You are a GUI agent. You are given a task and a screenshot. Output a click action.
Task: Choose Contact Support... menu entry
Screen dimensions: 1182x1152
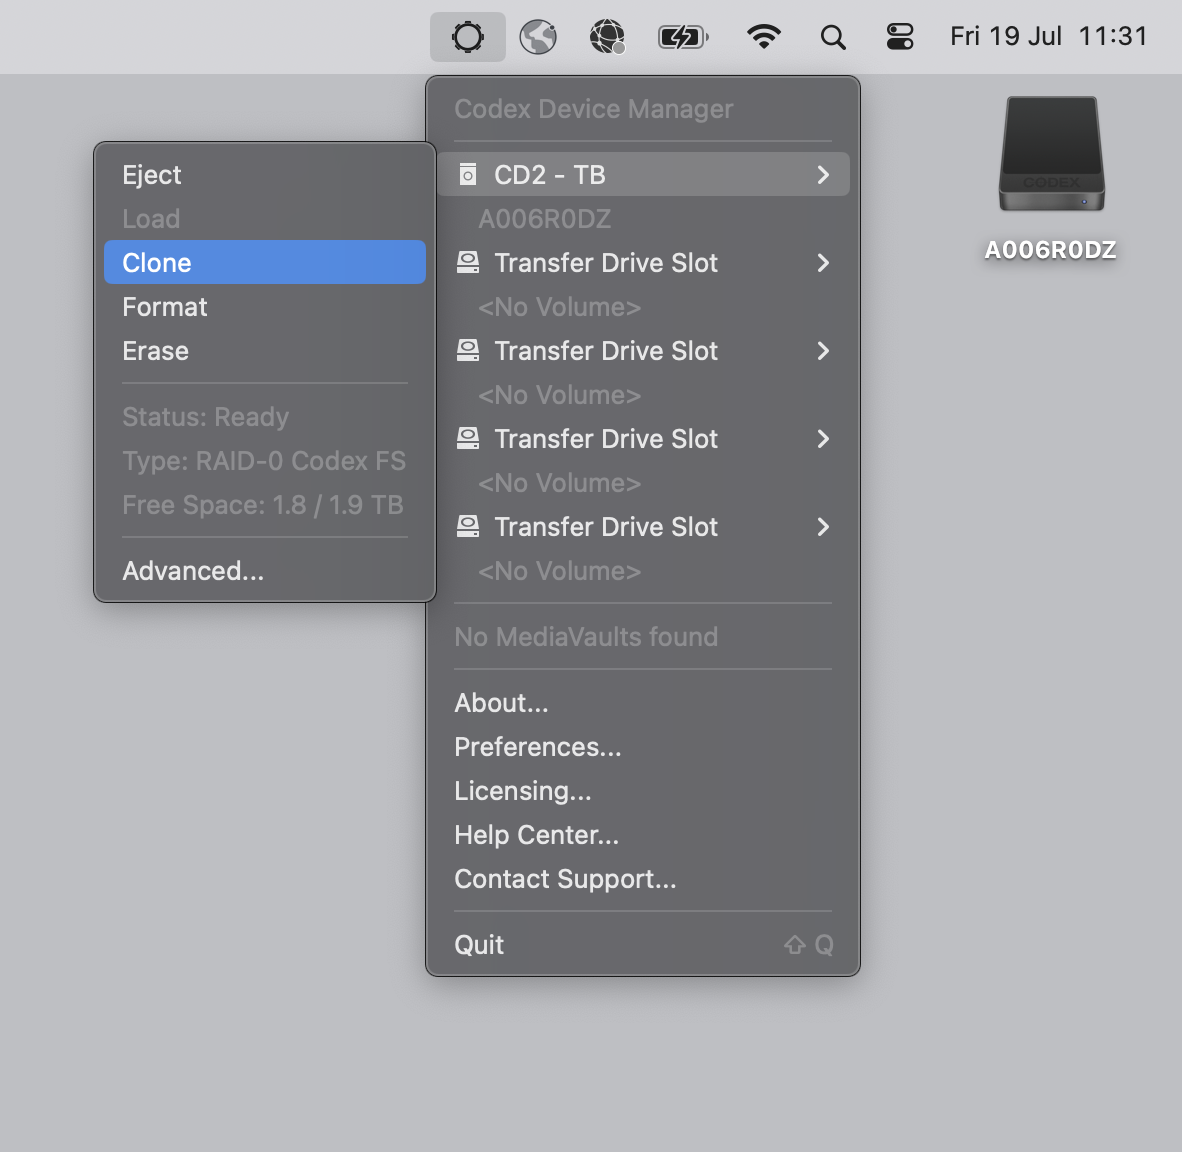point(643,879)
